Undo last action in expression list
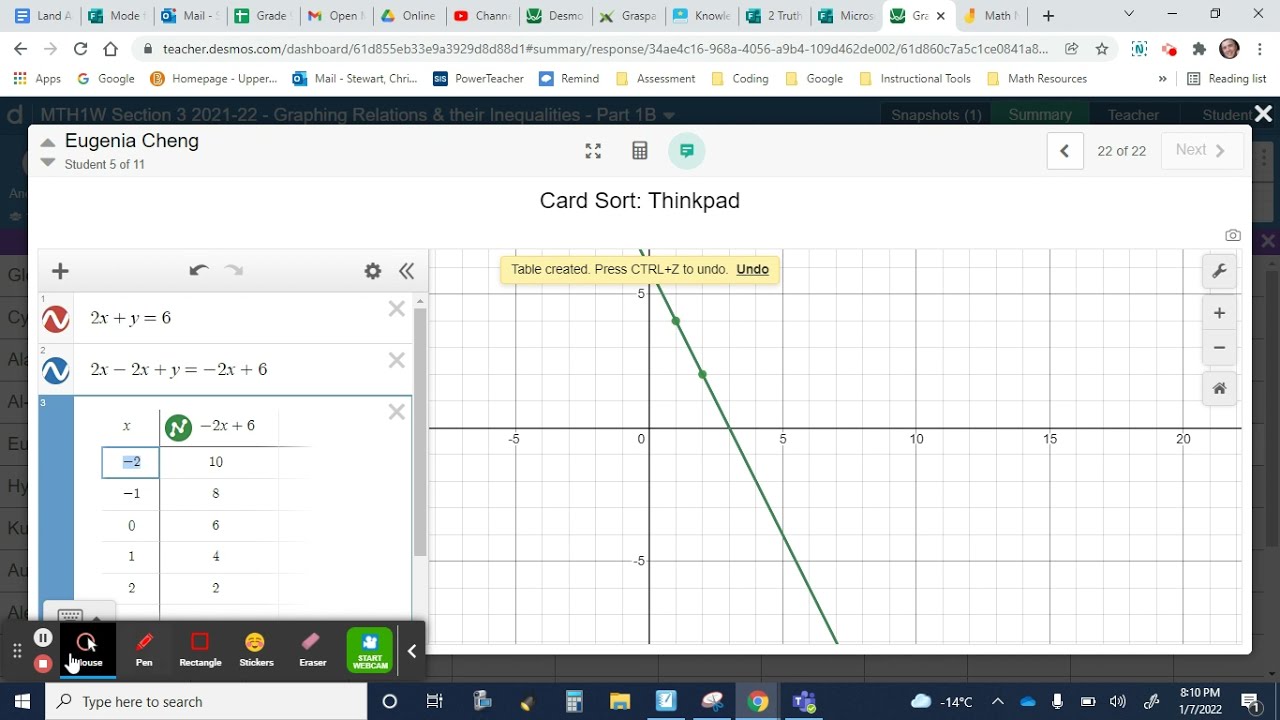The width and height of the screenshot is (1280, 720). 198,271
